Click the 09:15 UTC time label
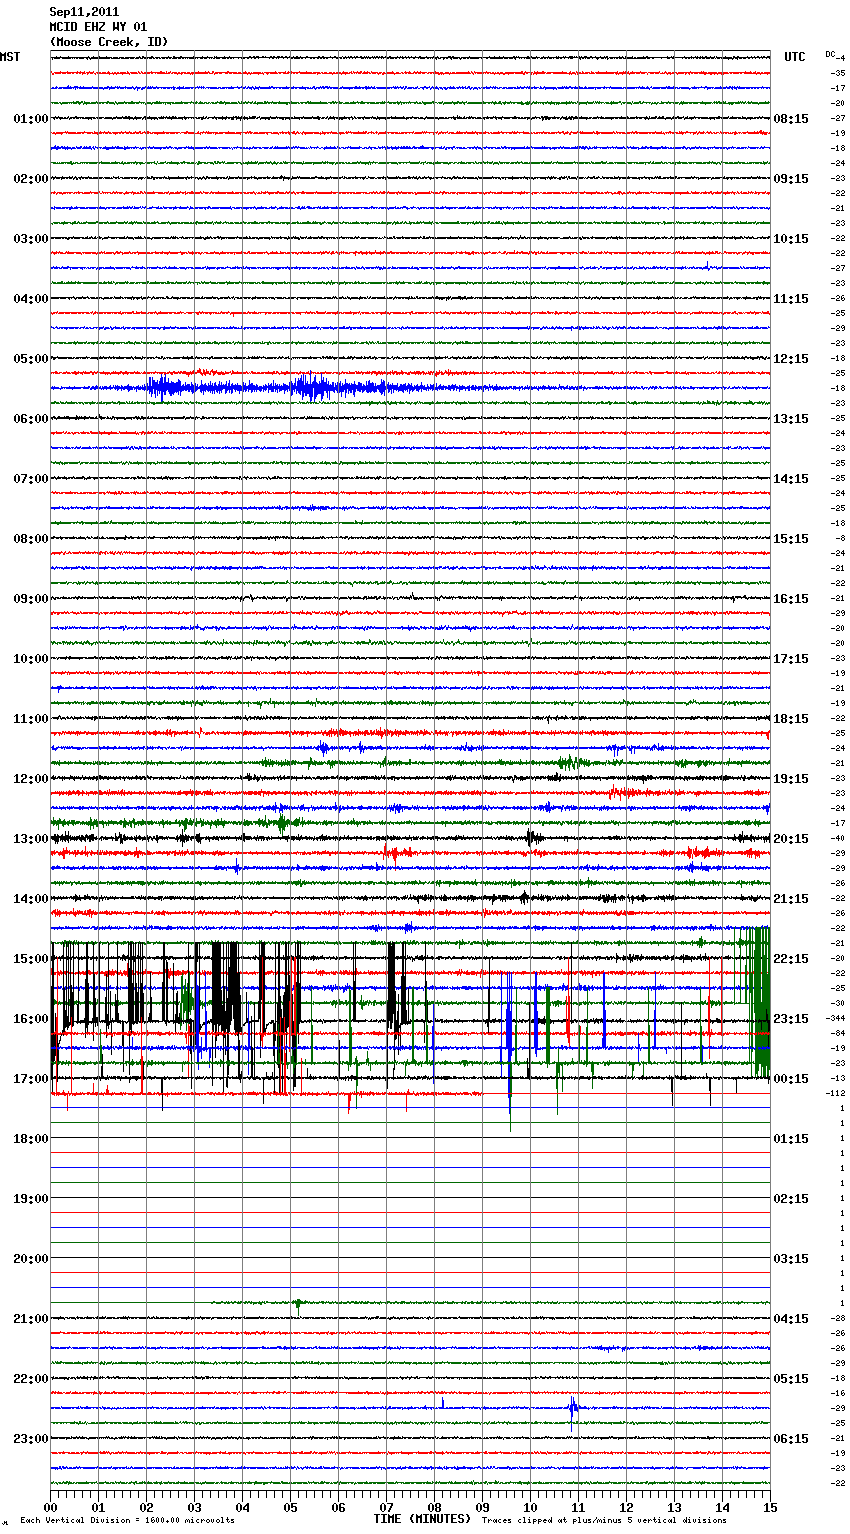Screen dimensions: 850x1534 point(791,179)
